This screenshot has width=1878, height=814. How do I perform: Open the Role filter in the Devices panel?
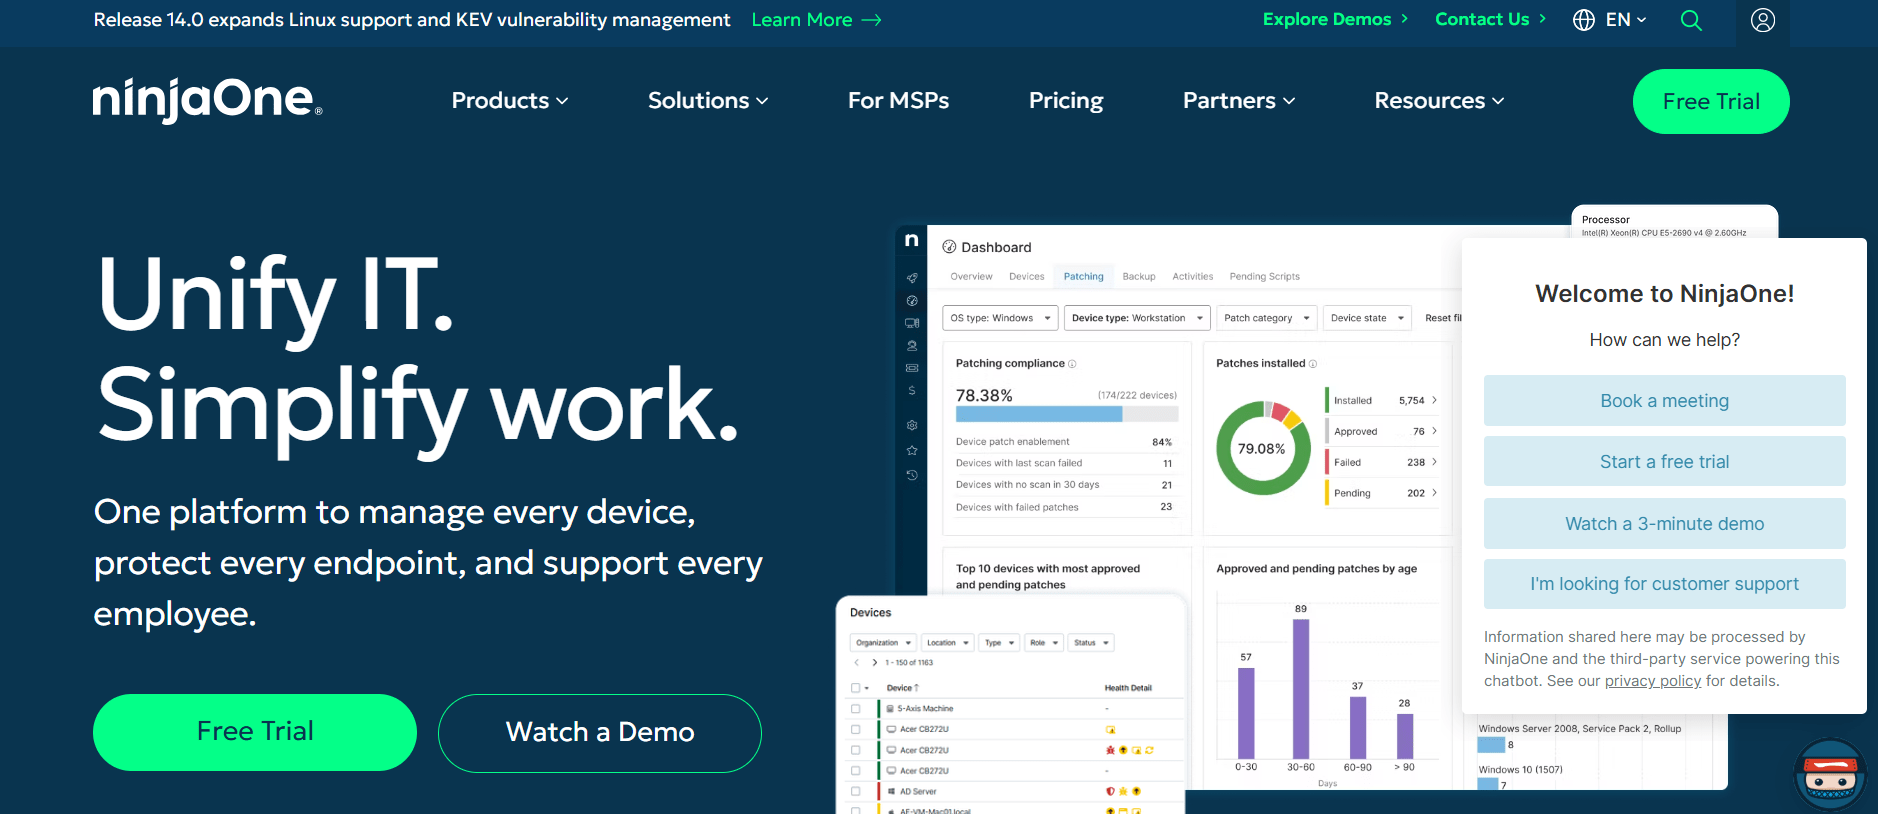(x=1045, y=643)
